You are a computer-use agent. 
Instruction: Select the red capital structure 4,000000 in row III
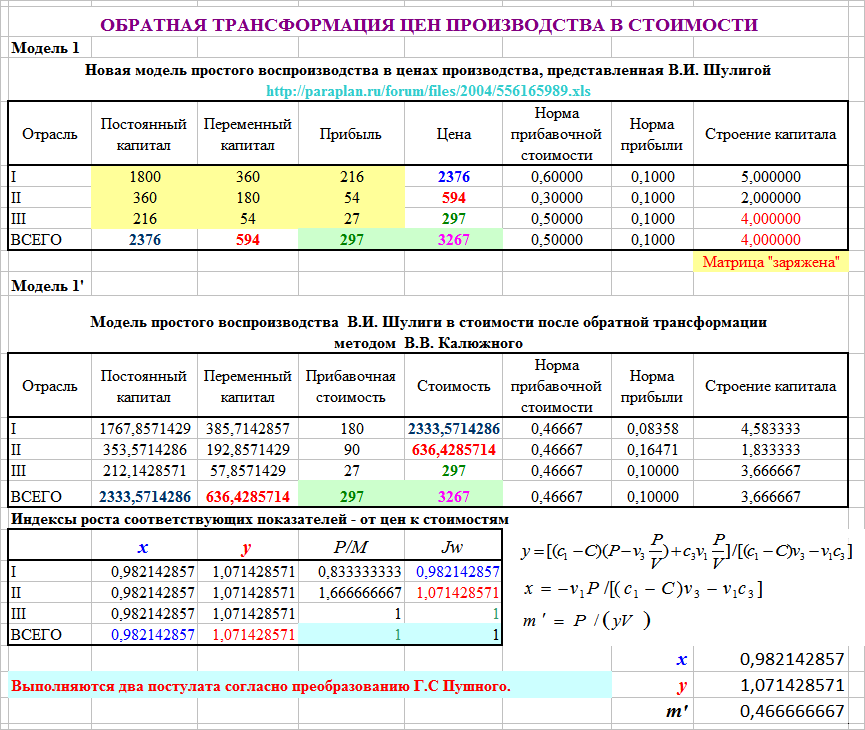tap(770, 219)
